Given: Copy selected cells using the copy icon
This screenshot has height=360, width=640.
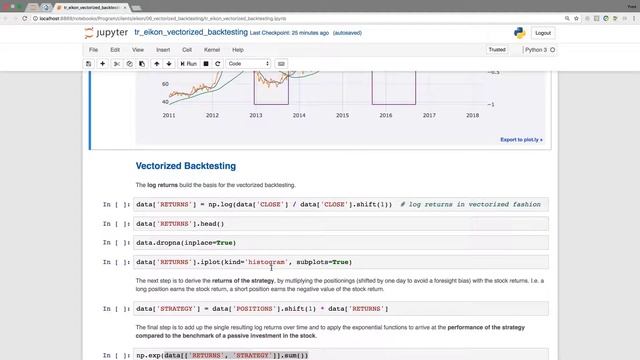Looking at the screenshot, I should (129, 64).
